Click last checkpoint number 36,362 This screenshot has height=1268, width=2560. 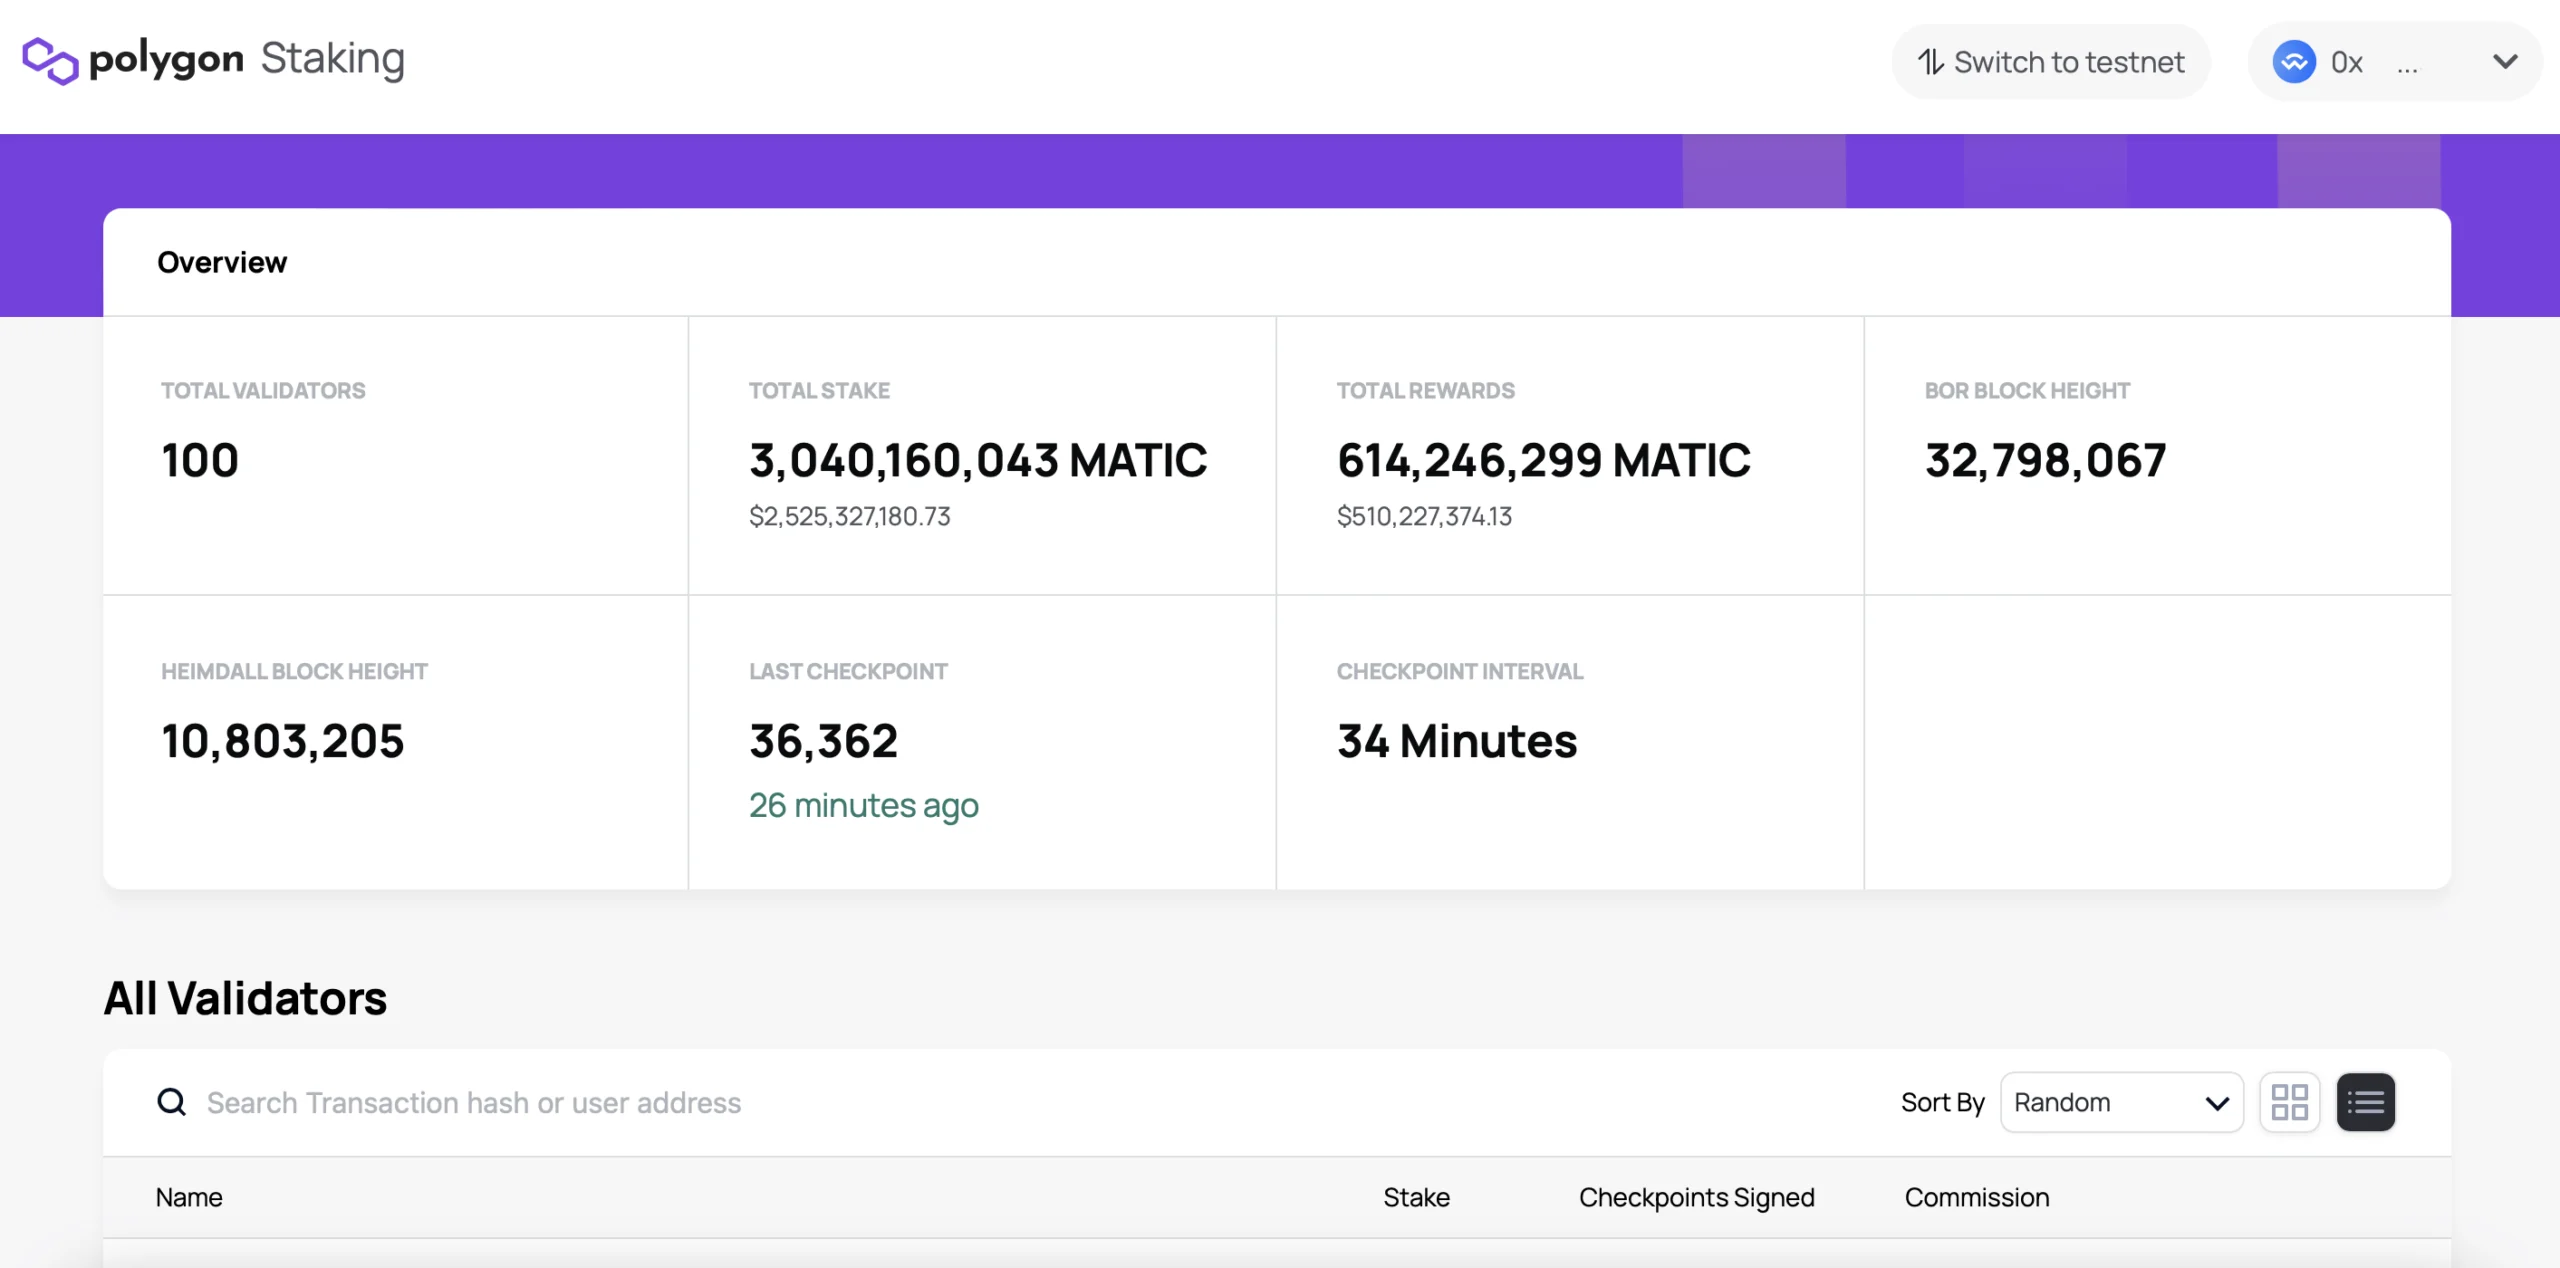point(824,741)
